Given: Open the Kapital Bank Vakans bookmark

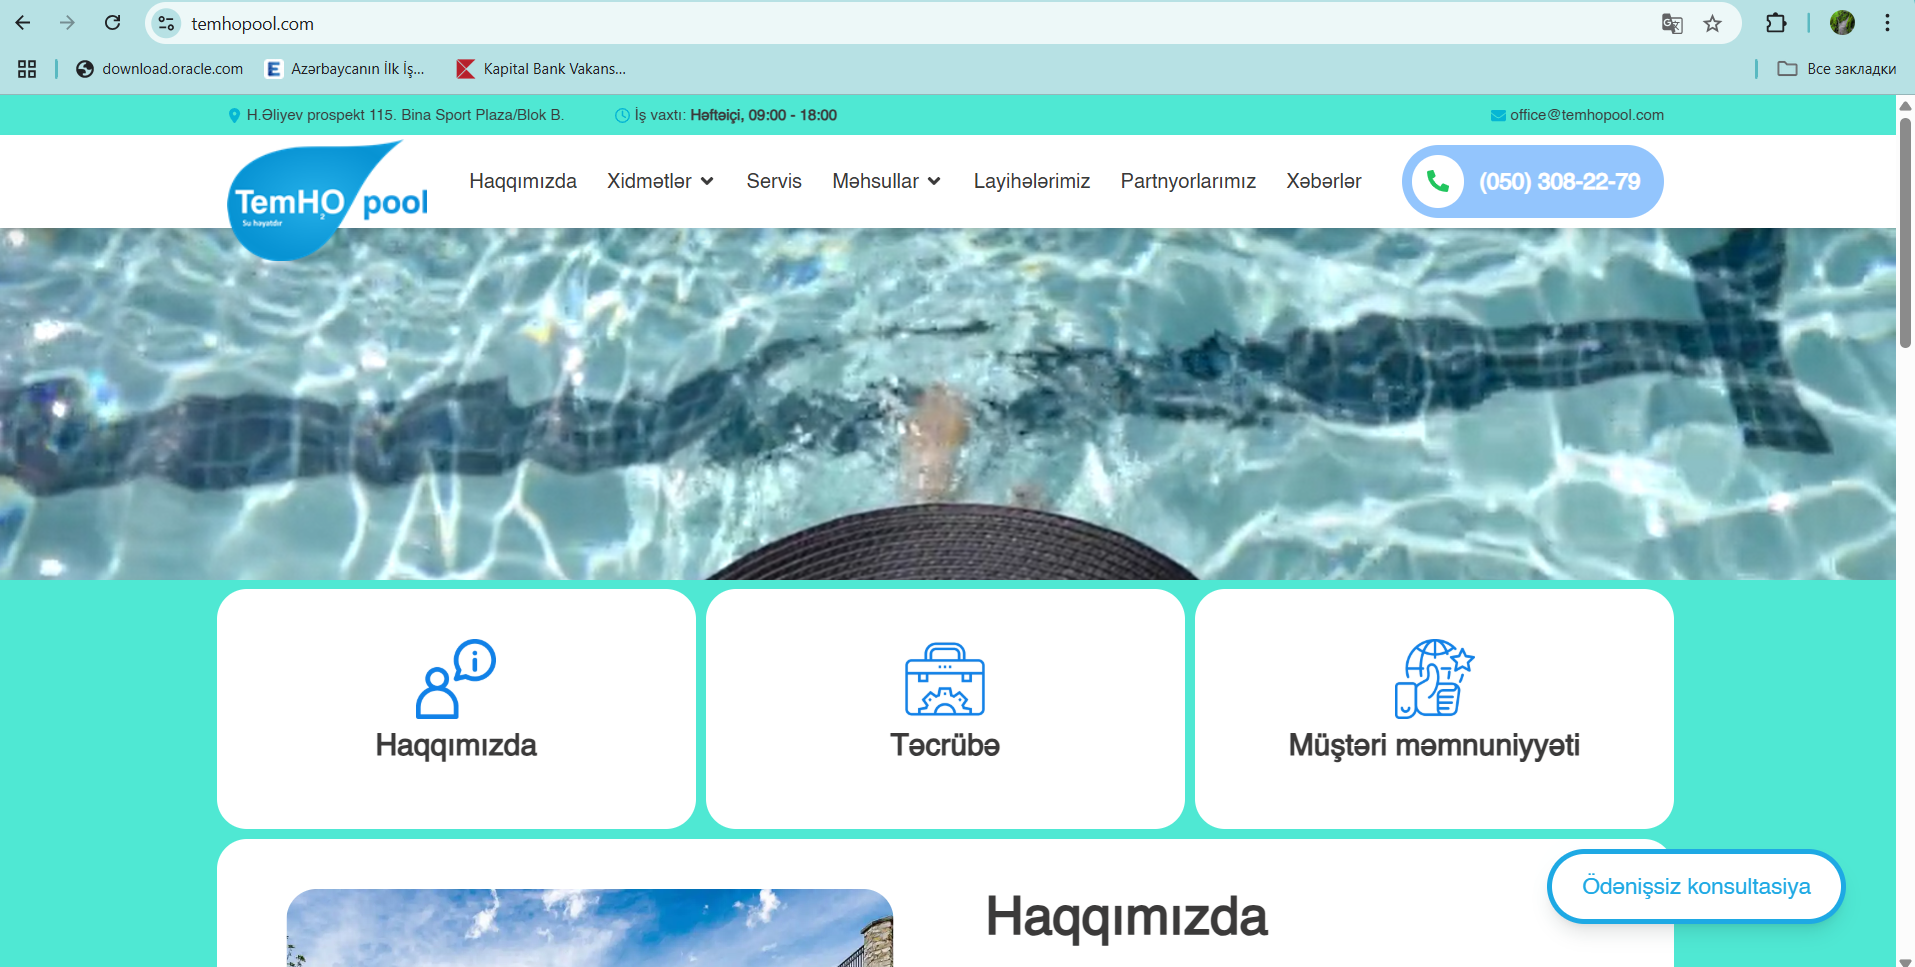Looking at the screenshot, I should click(x=541, y=69).
